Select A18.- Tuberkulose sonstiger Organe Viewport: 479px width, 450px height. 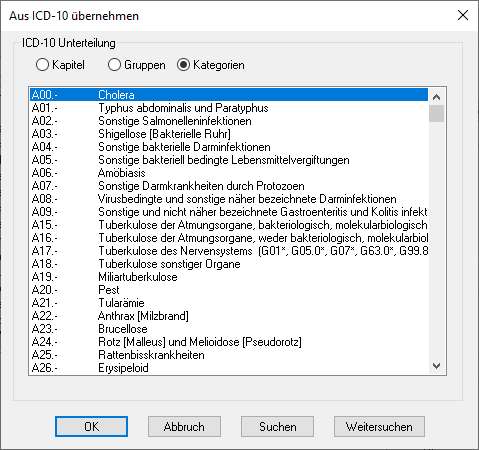click(x=229, y=264)
